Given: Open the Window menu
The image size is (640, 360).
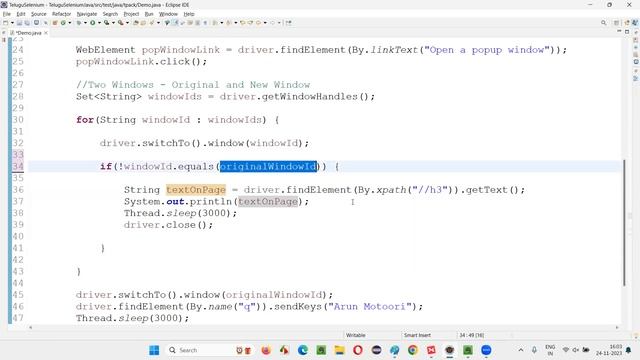Looking at the screenshot, I should tap(168, 14).
